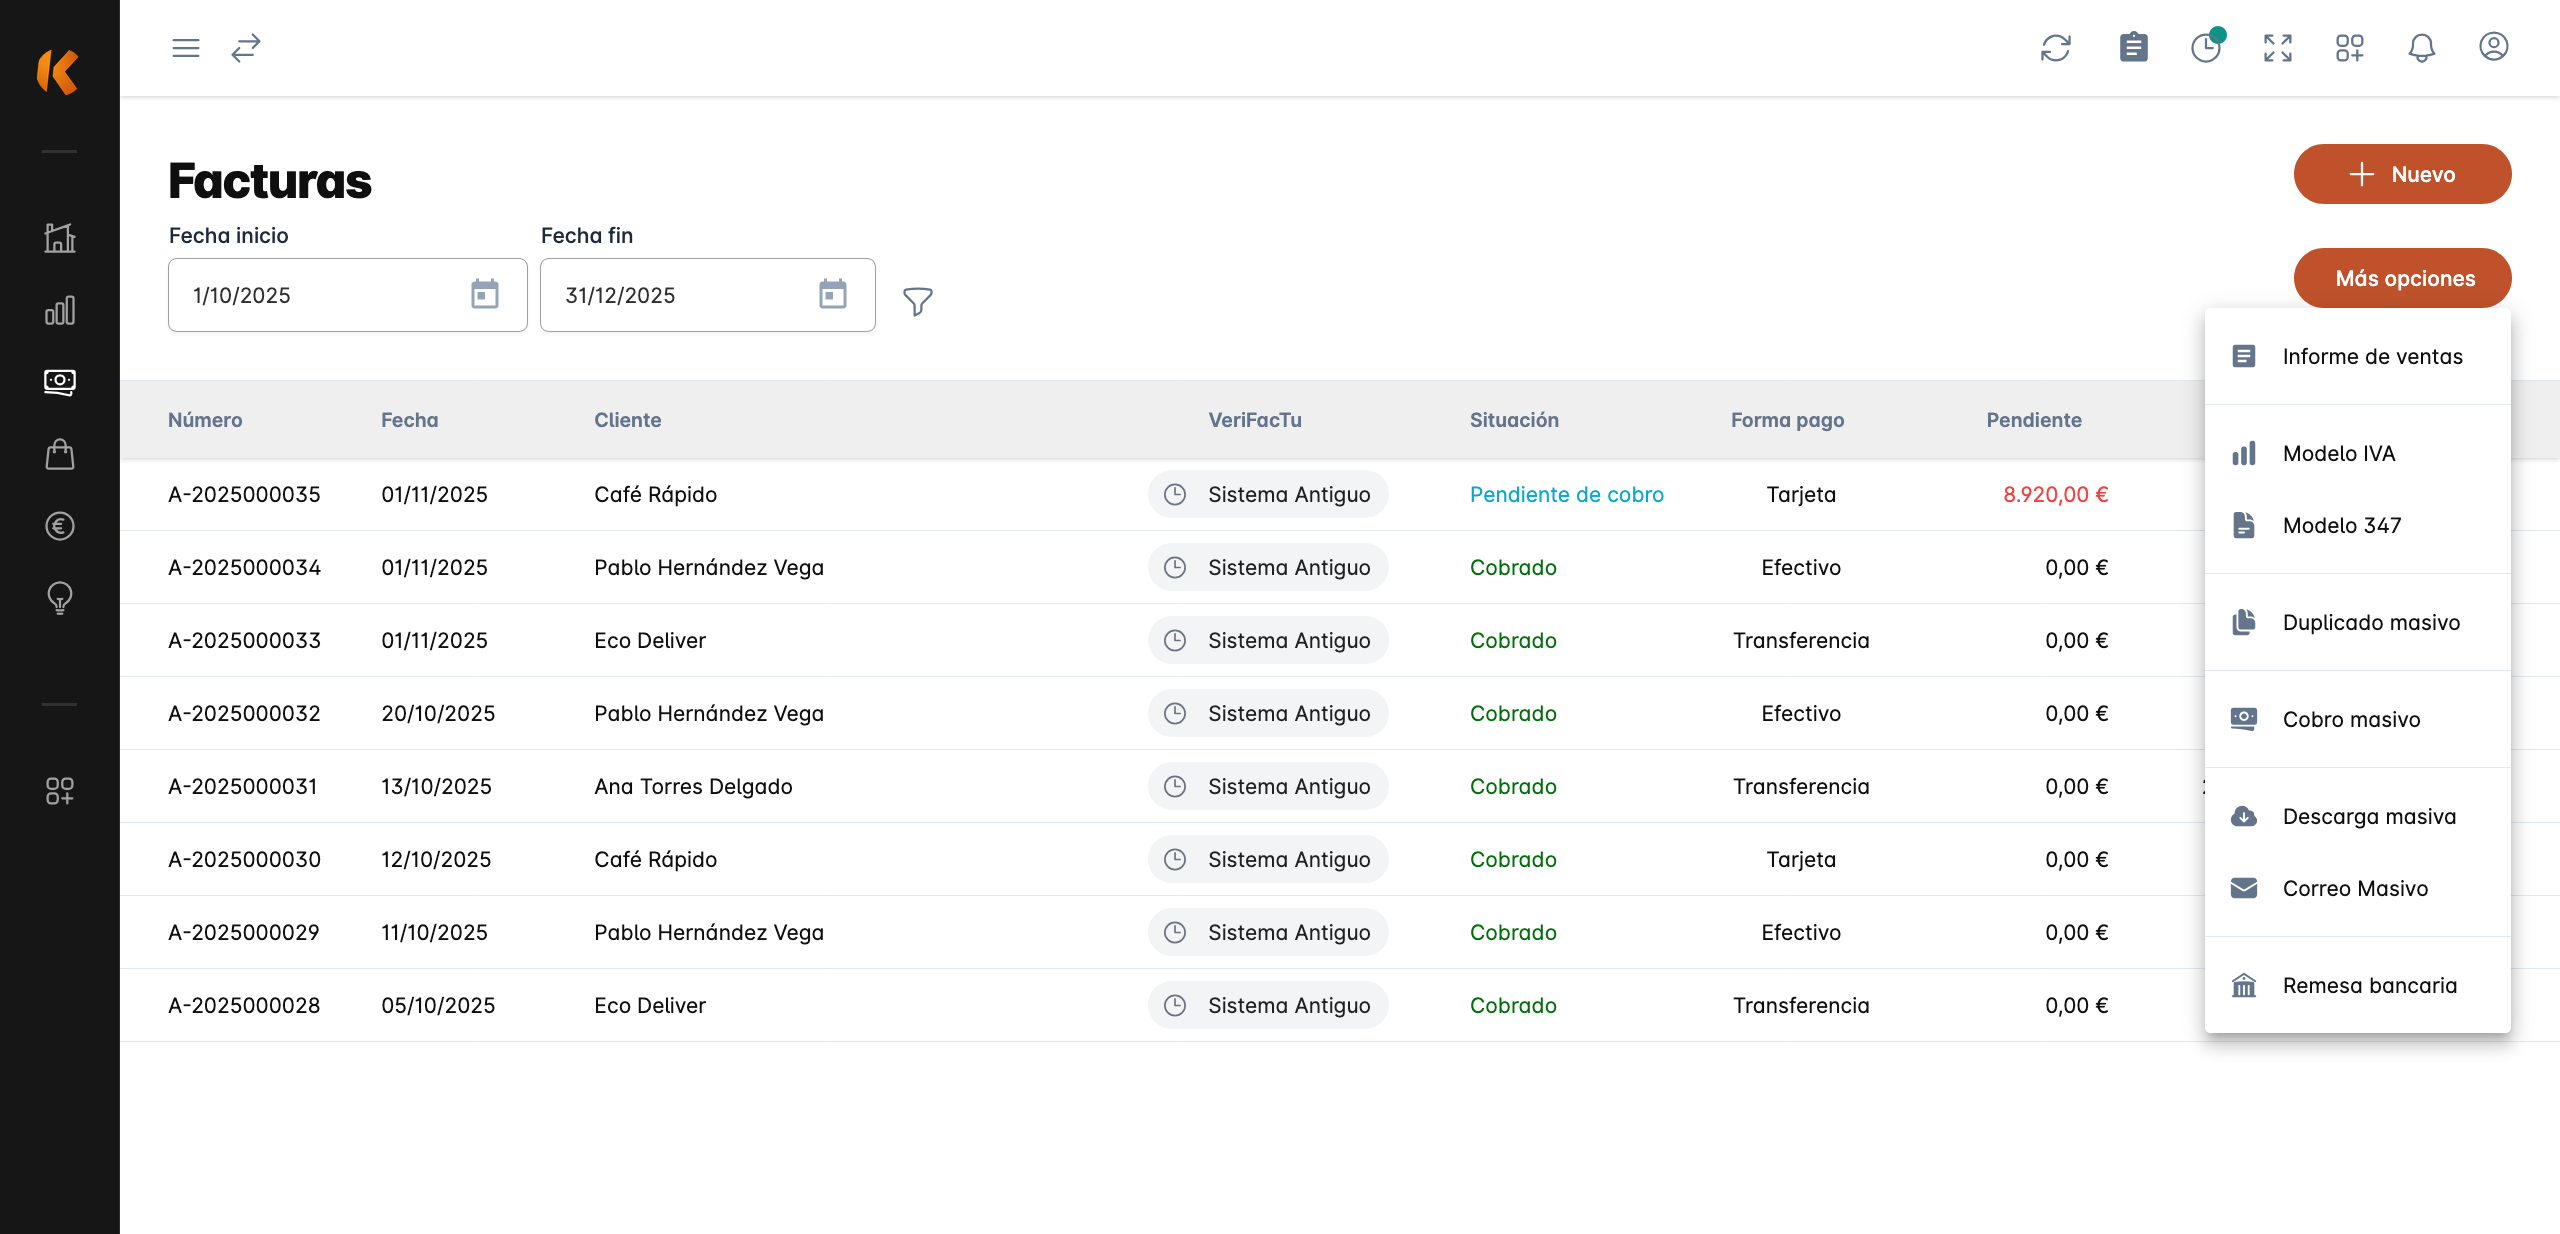Click the filter funnel icon
The width and height of the screenshot is (2560, 1234).
pos(917,301)
